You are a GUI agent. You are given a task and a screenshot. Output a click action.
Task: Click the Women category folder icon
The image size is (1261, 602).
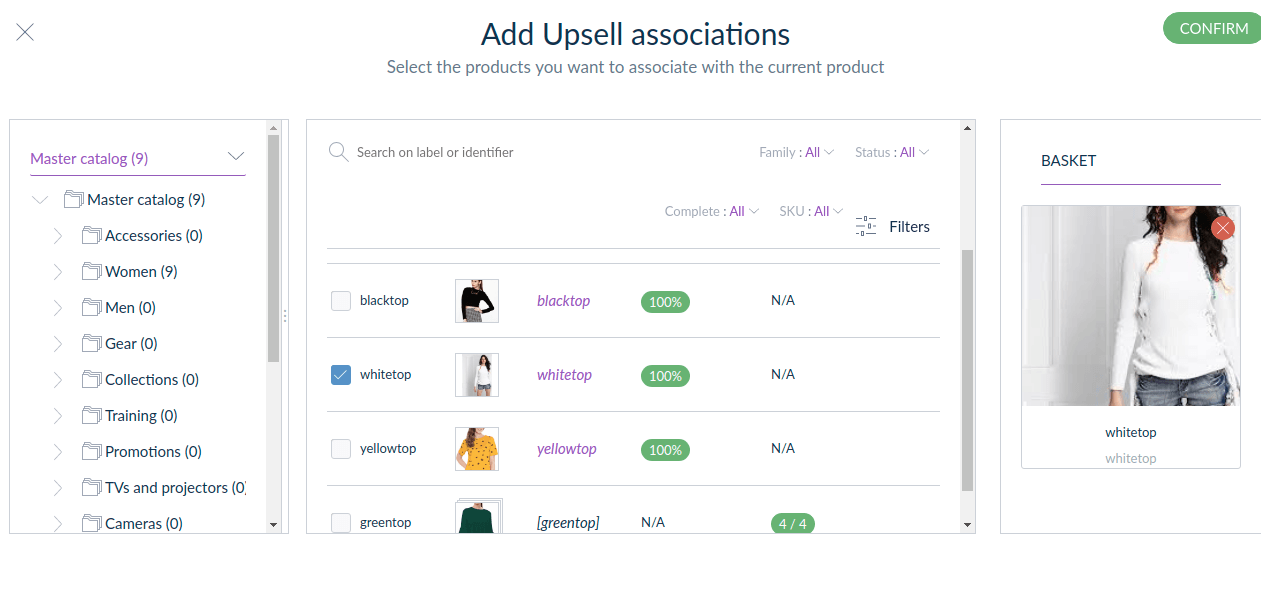(92, 272)
